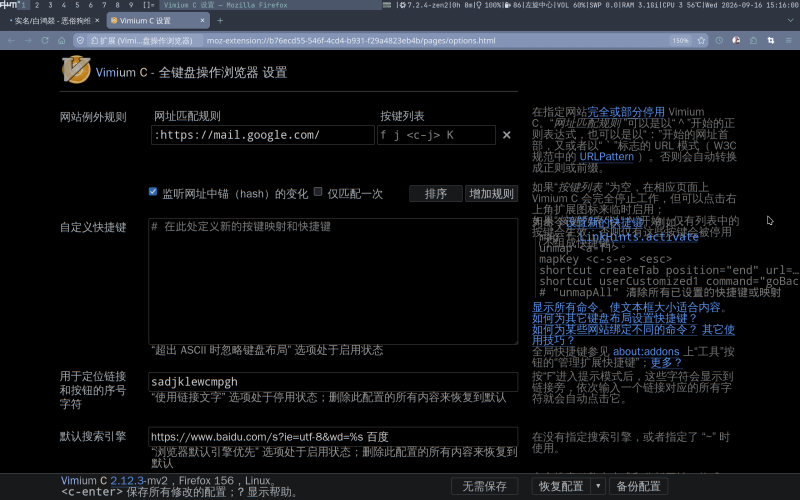Reload the page with the refresh icon

[x=45, y=40]
